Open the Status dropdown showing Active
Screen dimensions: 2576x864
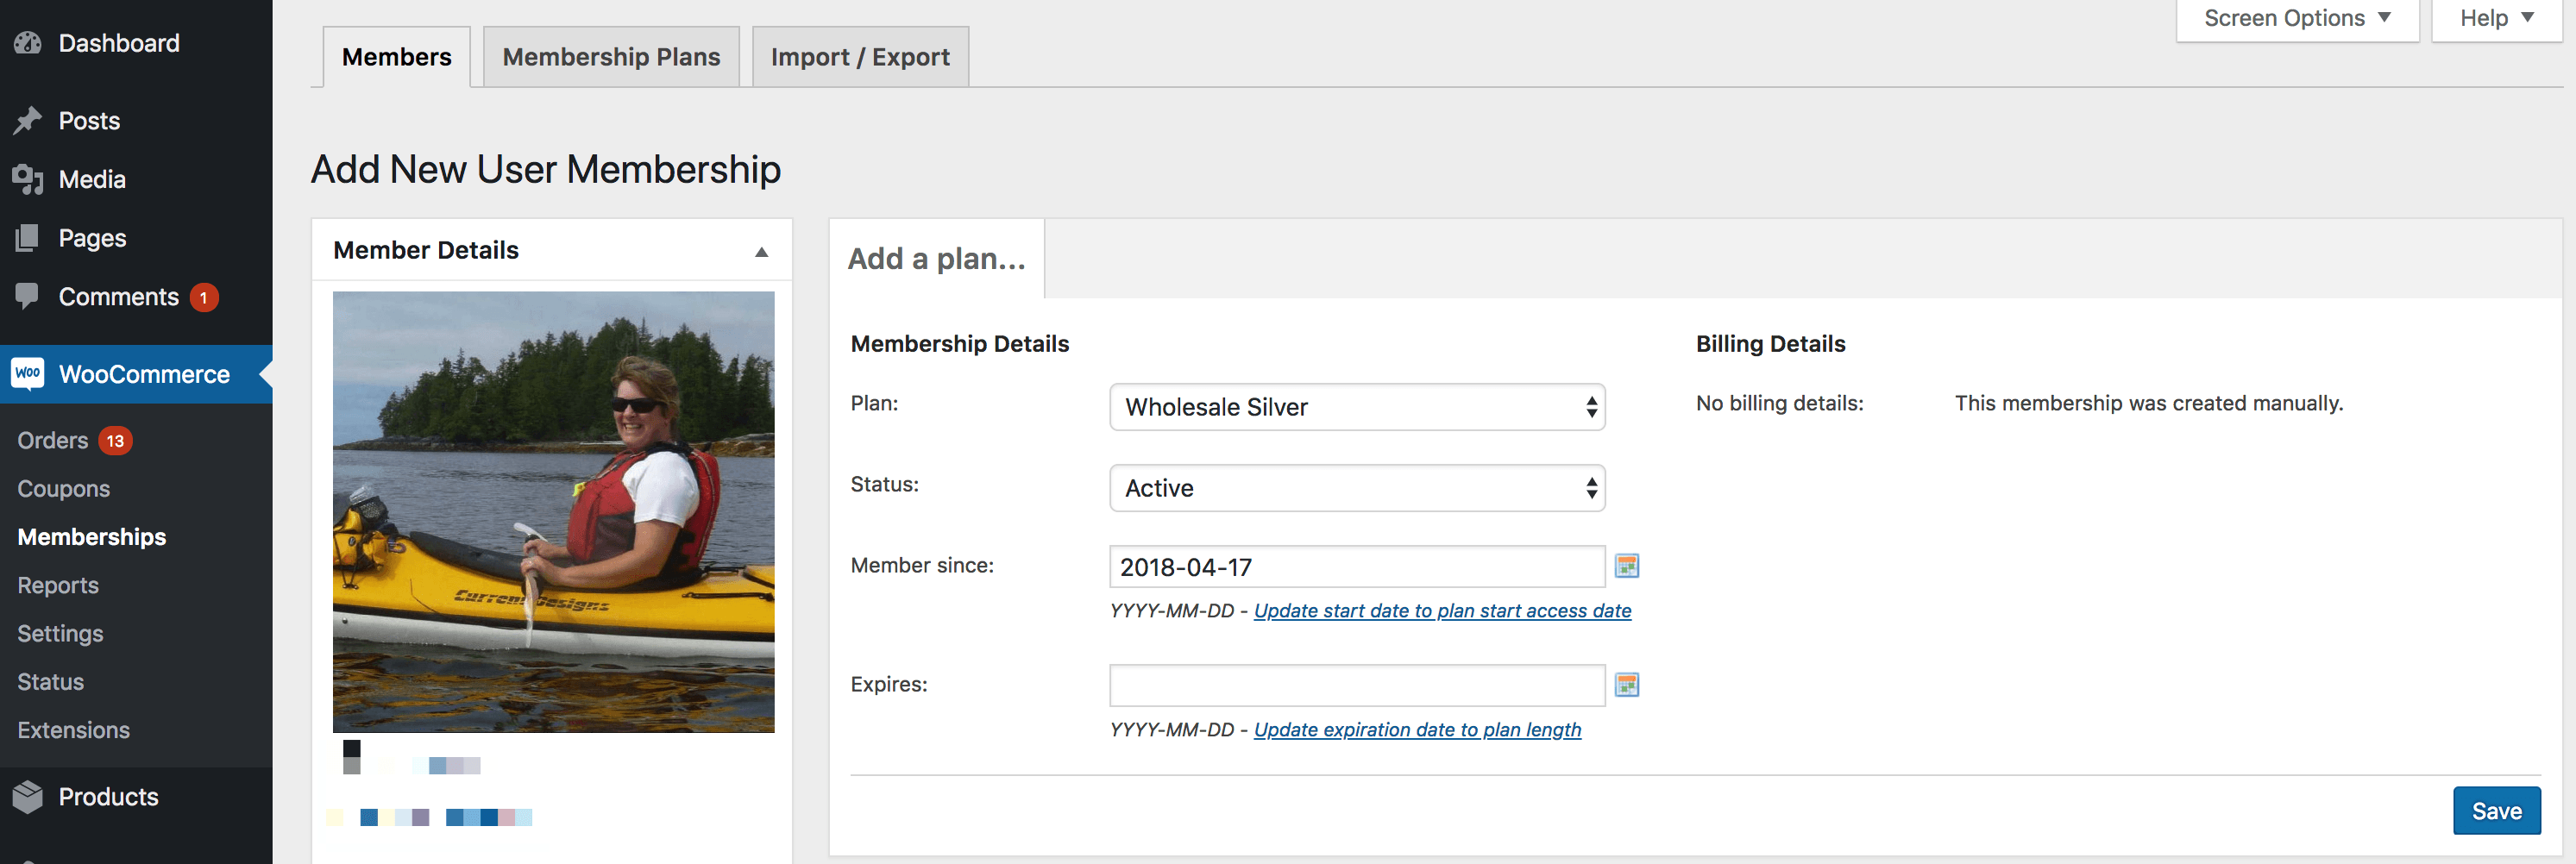pos(1356,488)
